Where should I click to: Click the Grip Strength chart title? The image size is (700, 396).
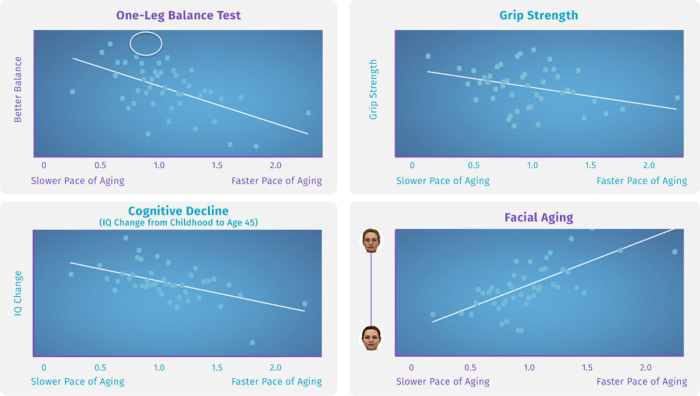538,15
